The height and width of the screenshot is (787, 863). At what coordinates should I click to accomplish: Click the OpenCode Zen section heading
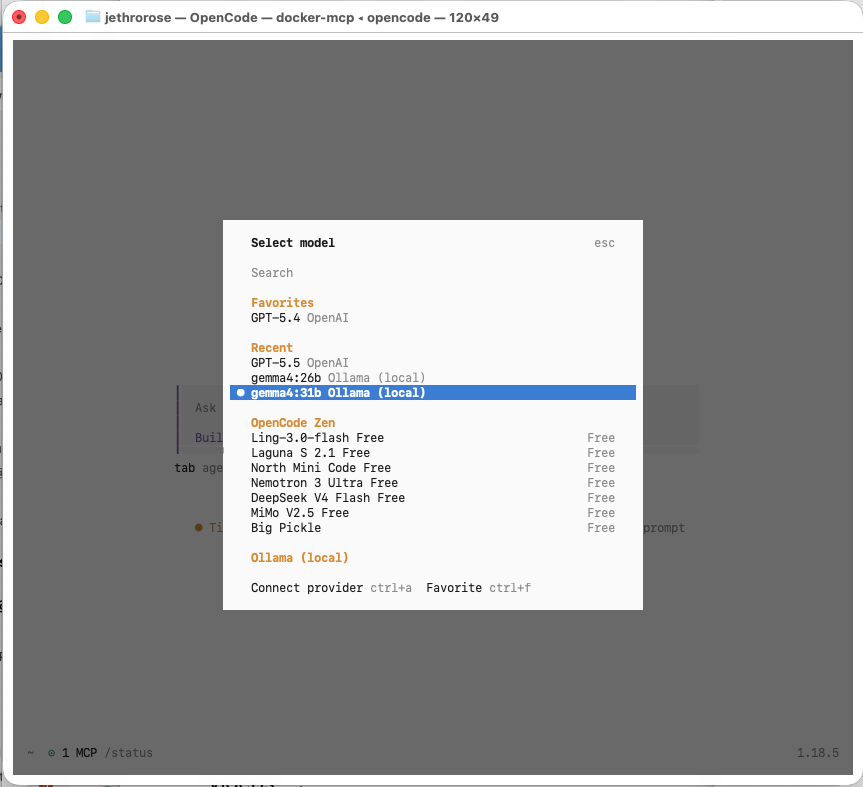tap(293, 423)
